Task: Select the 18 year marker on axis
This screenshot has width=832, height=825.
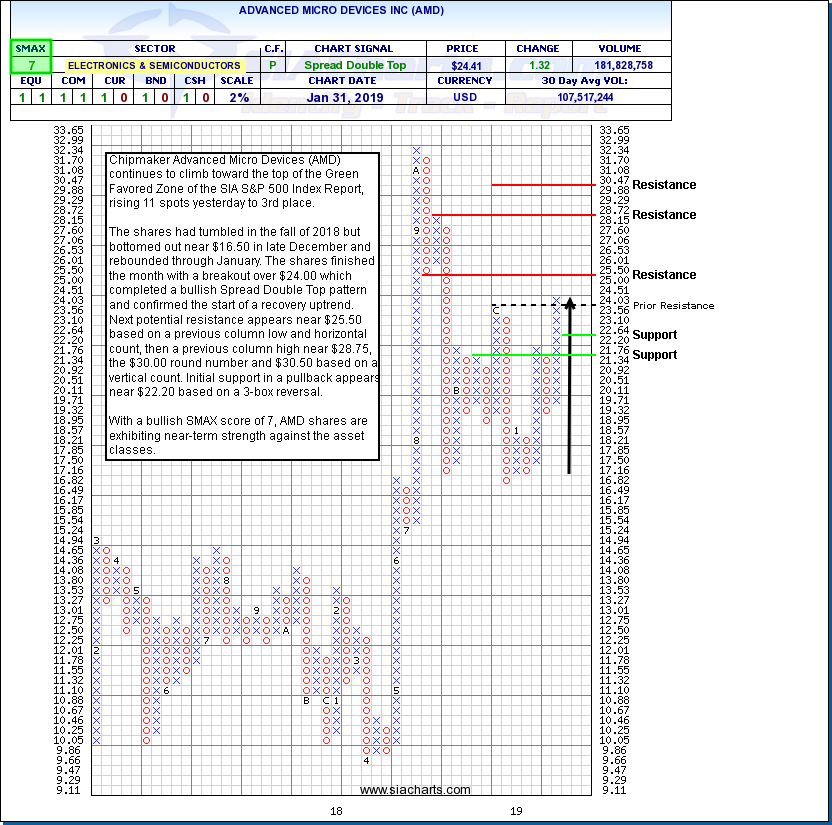Action: (x=336, y=811)
